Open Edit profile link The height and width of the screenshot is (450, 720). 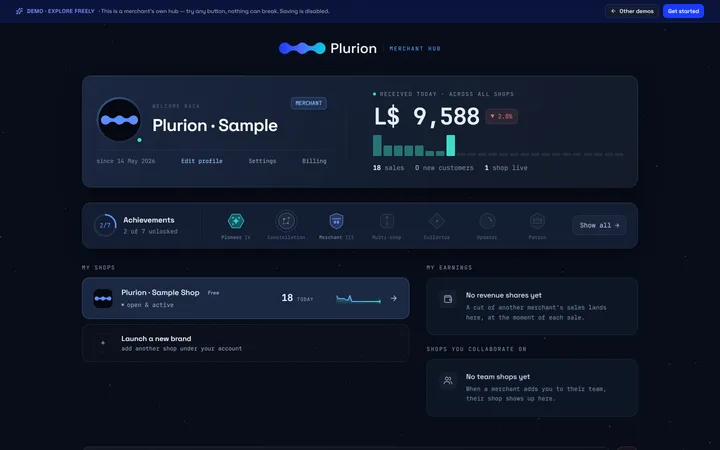pos(202,161)
